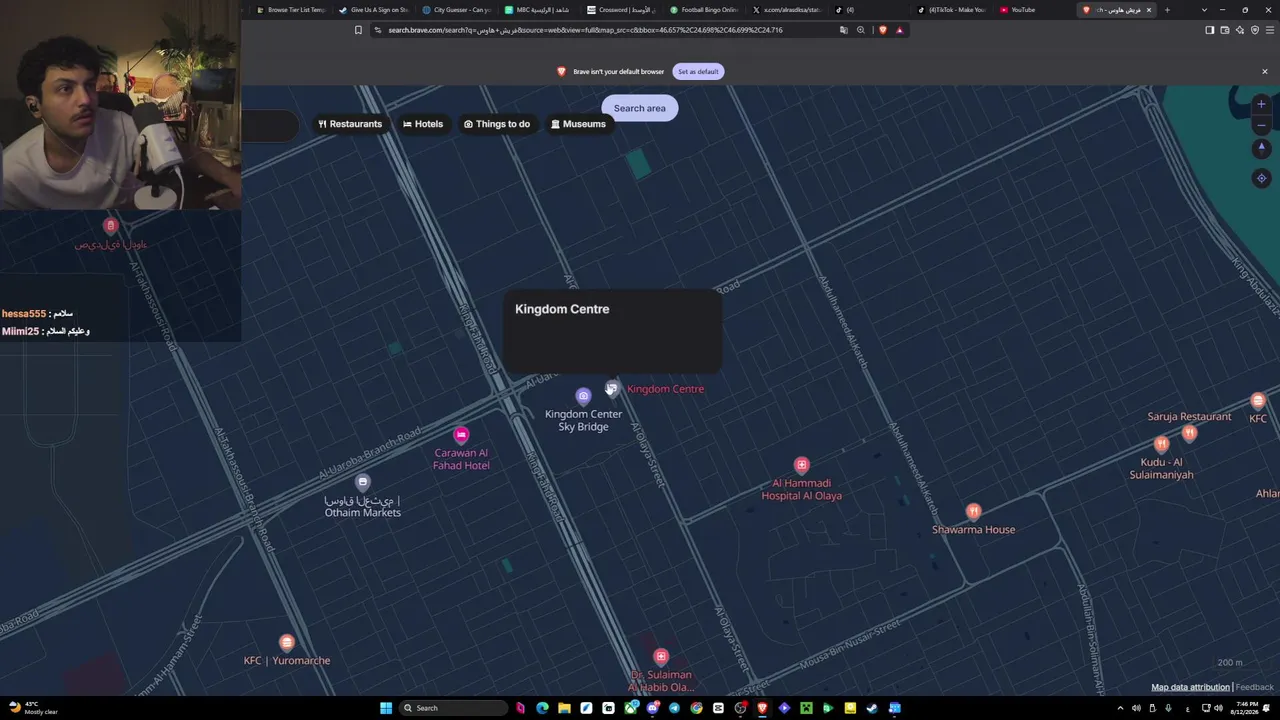Click the Windows taskbar Search box
This screenshot has width=1280, height=720.
[x=453, y=708]
